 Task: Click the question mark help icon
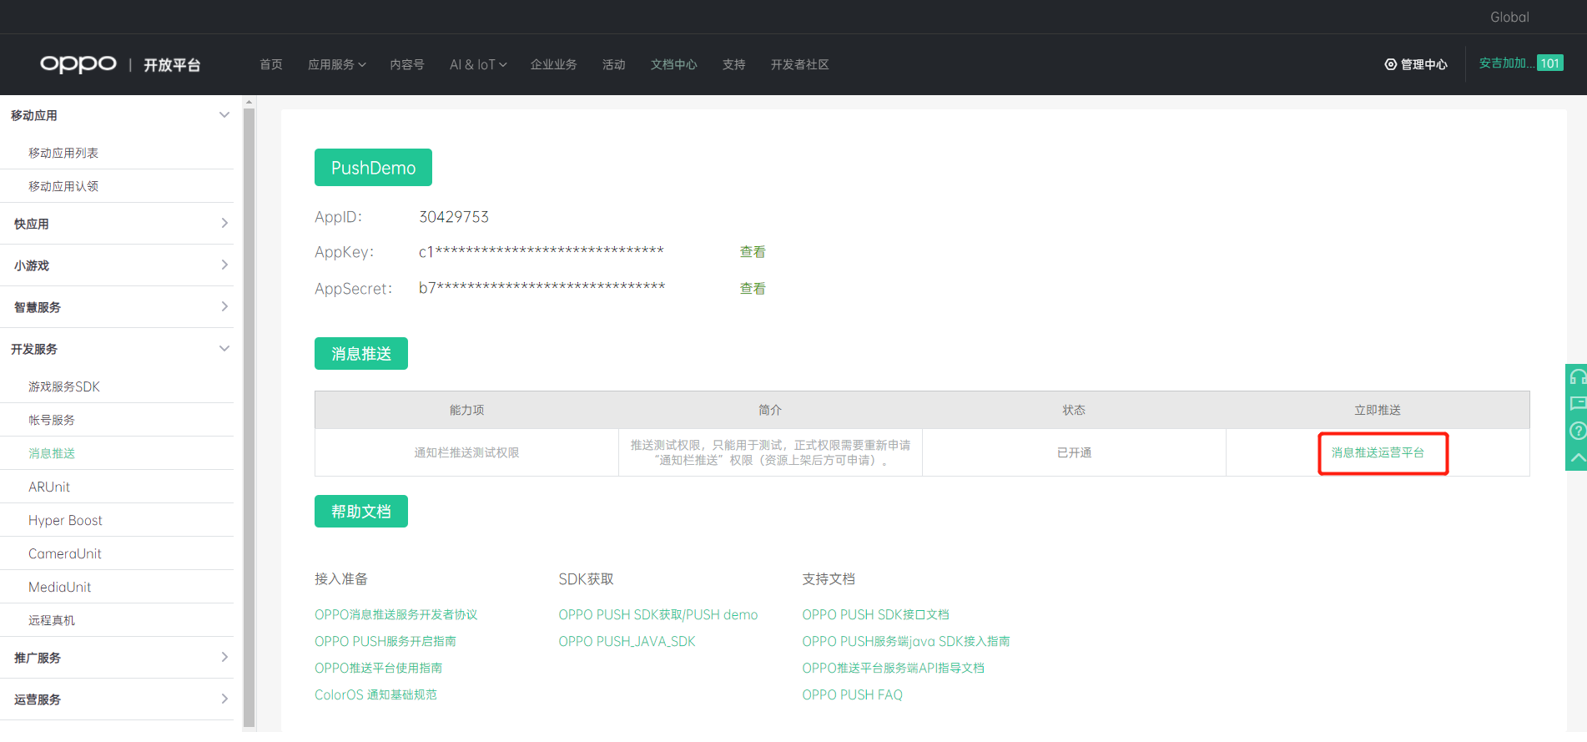click(1577, 431)
